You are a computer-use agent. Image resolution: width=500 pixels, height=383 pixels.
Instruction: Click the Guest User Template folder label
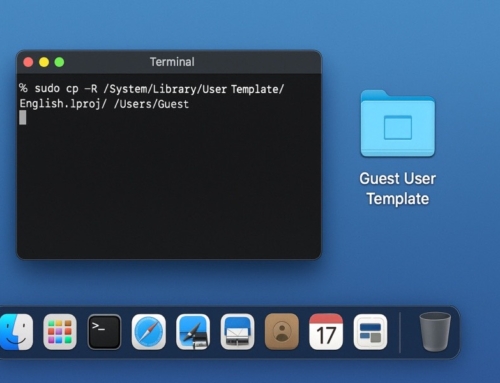click(x=398, y=188)
